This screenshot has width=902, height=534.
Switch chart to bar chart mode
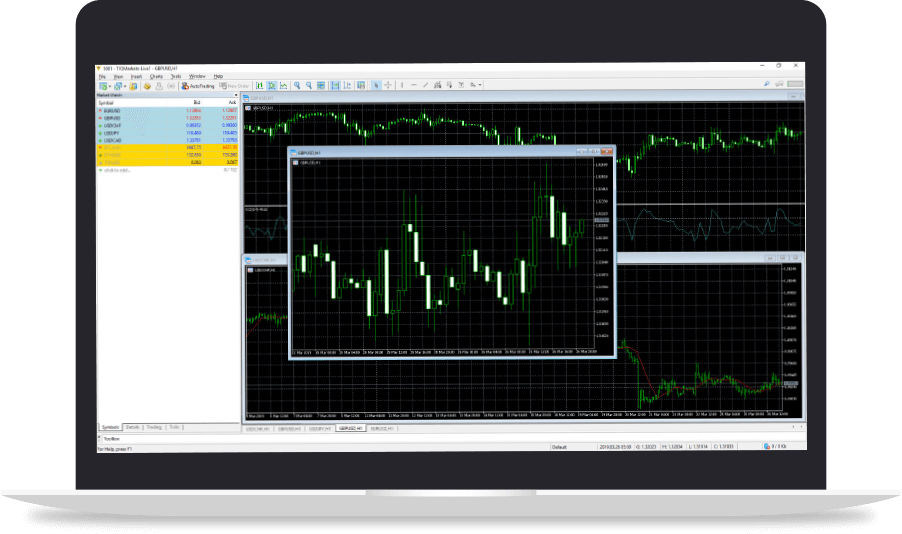click(x=260, y=86)
